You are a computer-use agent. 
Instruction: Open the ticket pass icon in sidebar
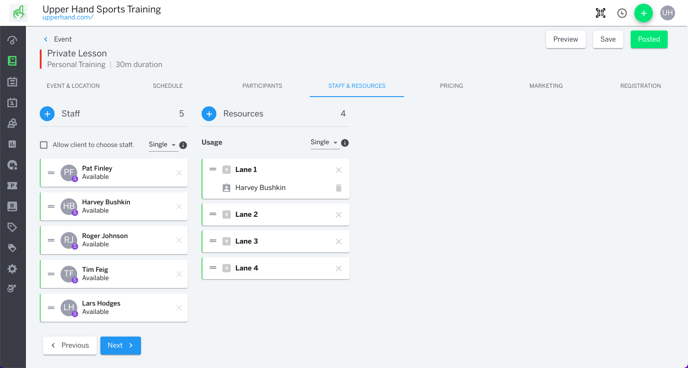tap(12, 186)
